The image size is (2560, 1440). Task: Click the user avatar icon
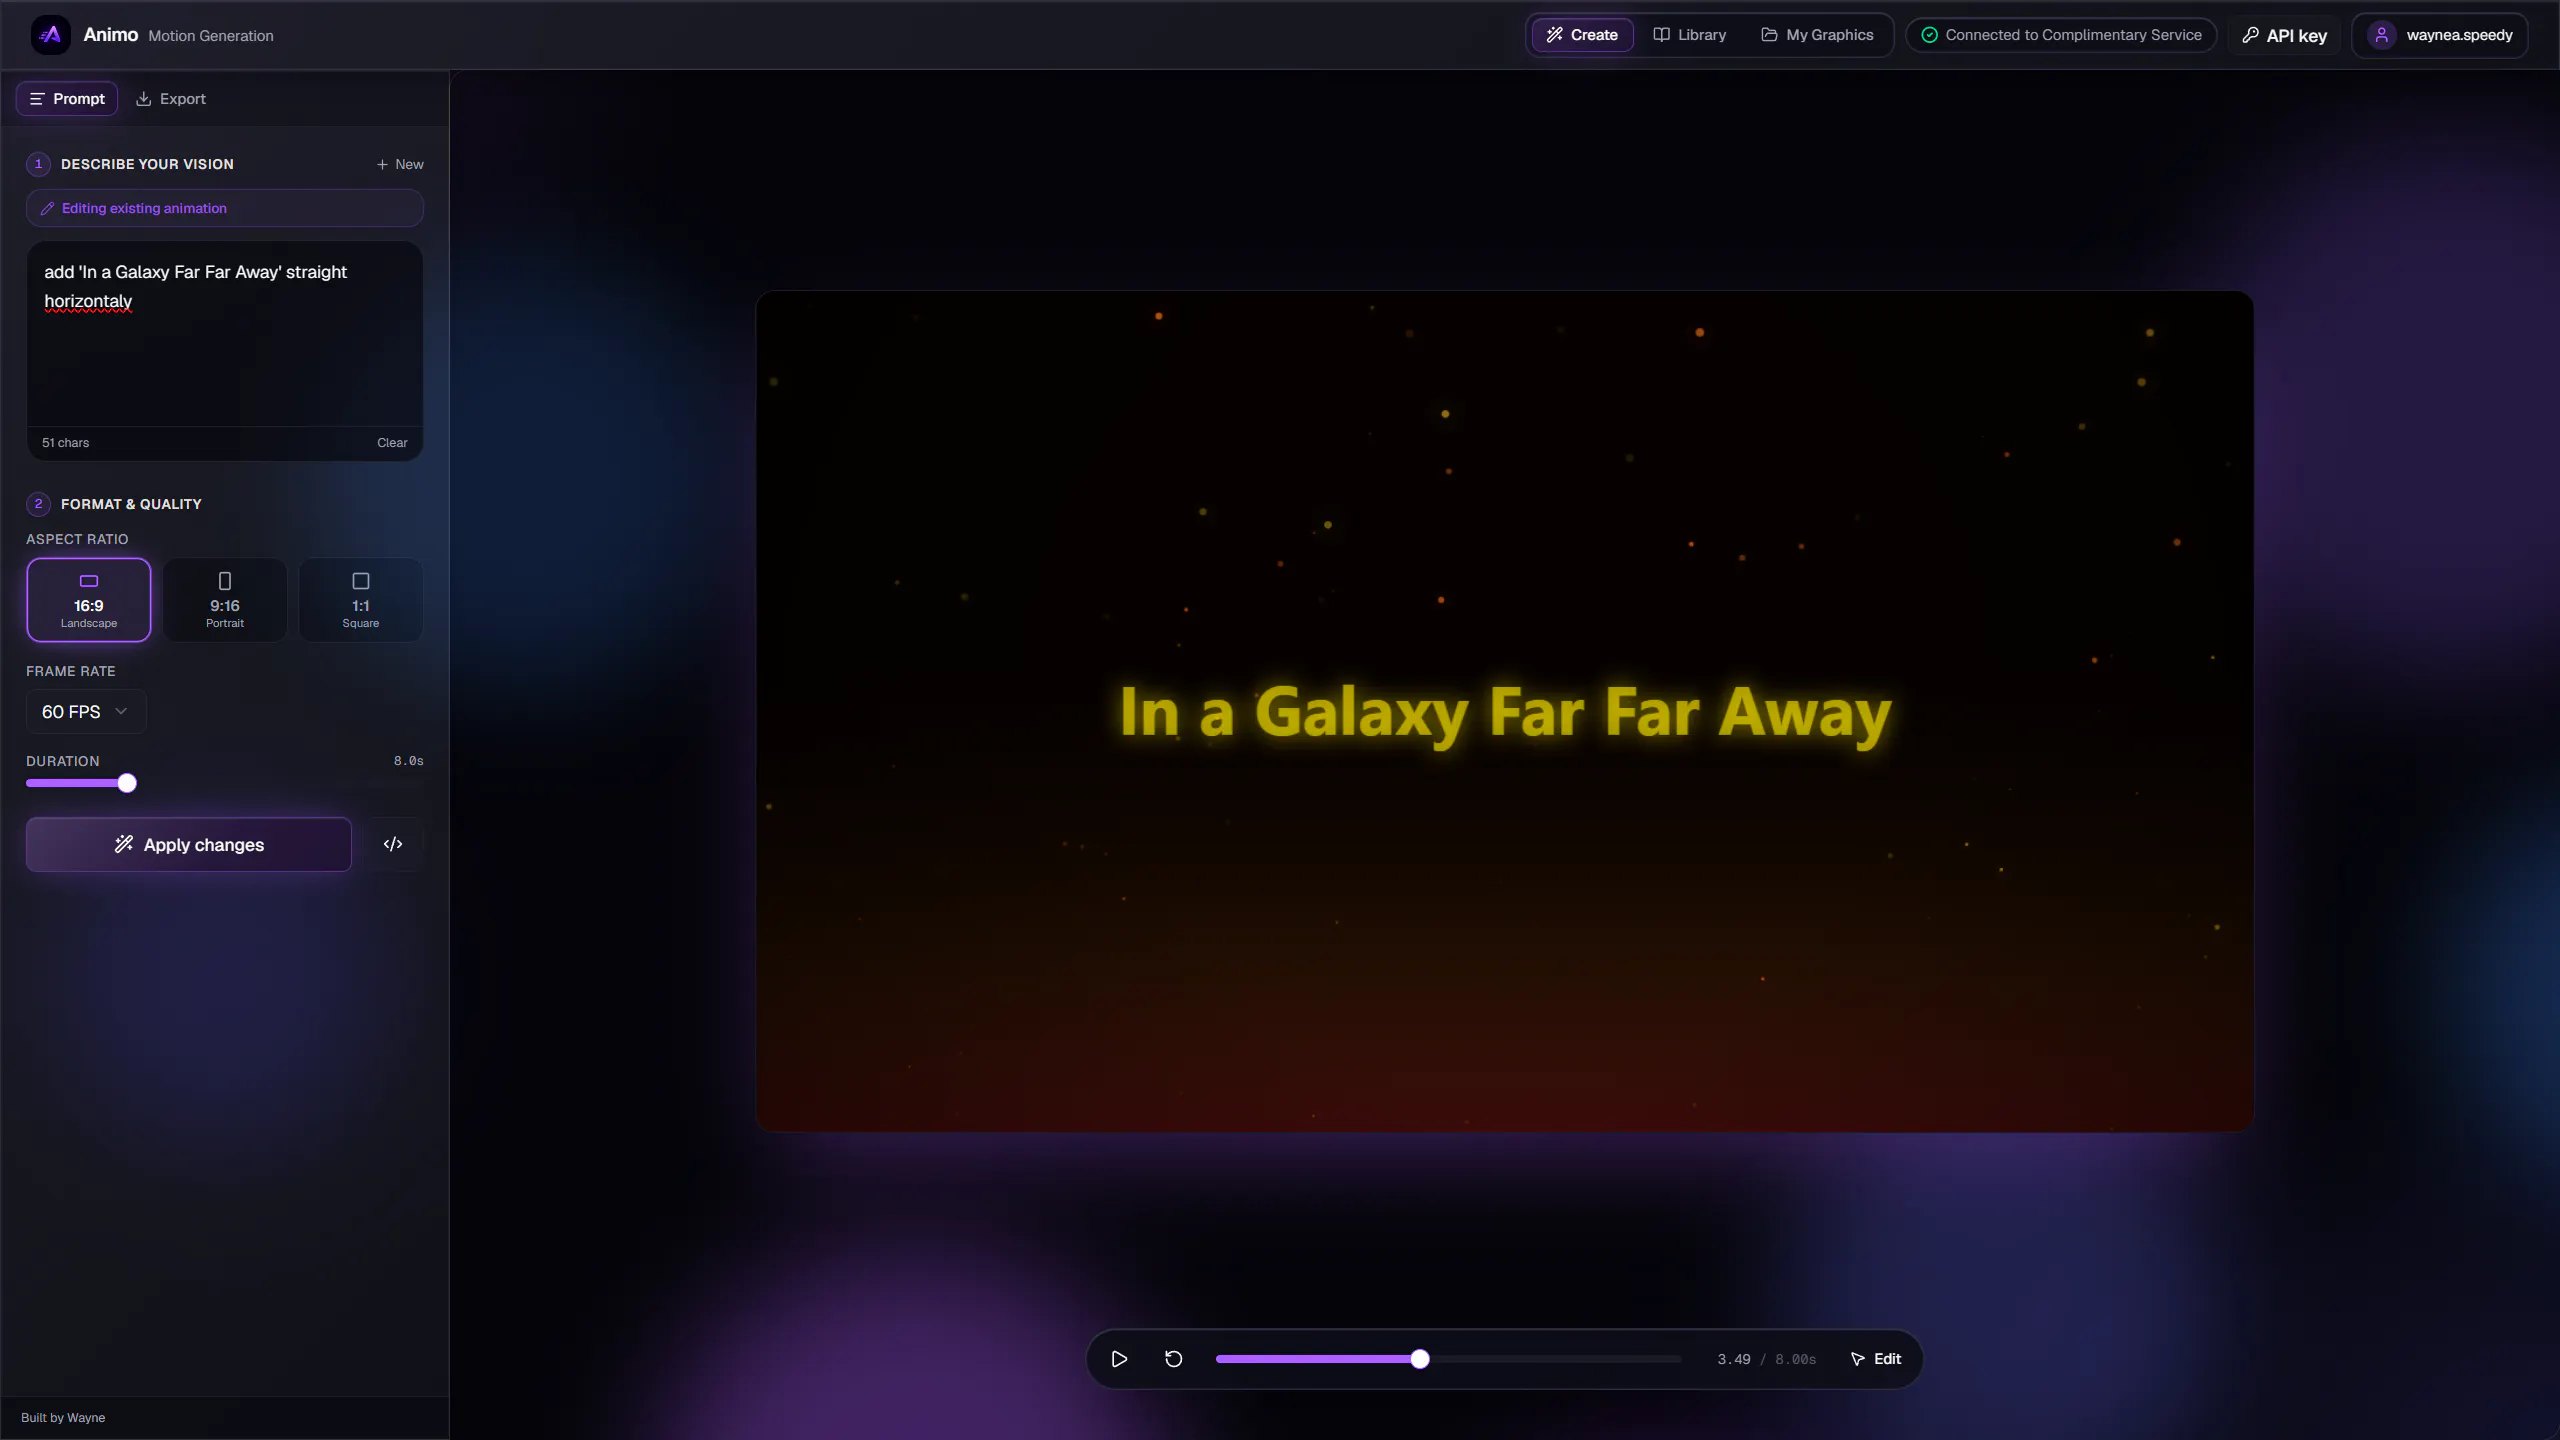[2382, 35]
